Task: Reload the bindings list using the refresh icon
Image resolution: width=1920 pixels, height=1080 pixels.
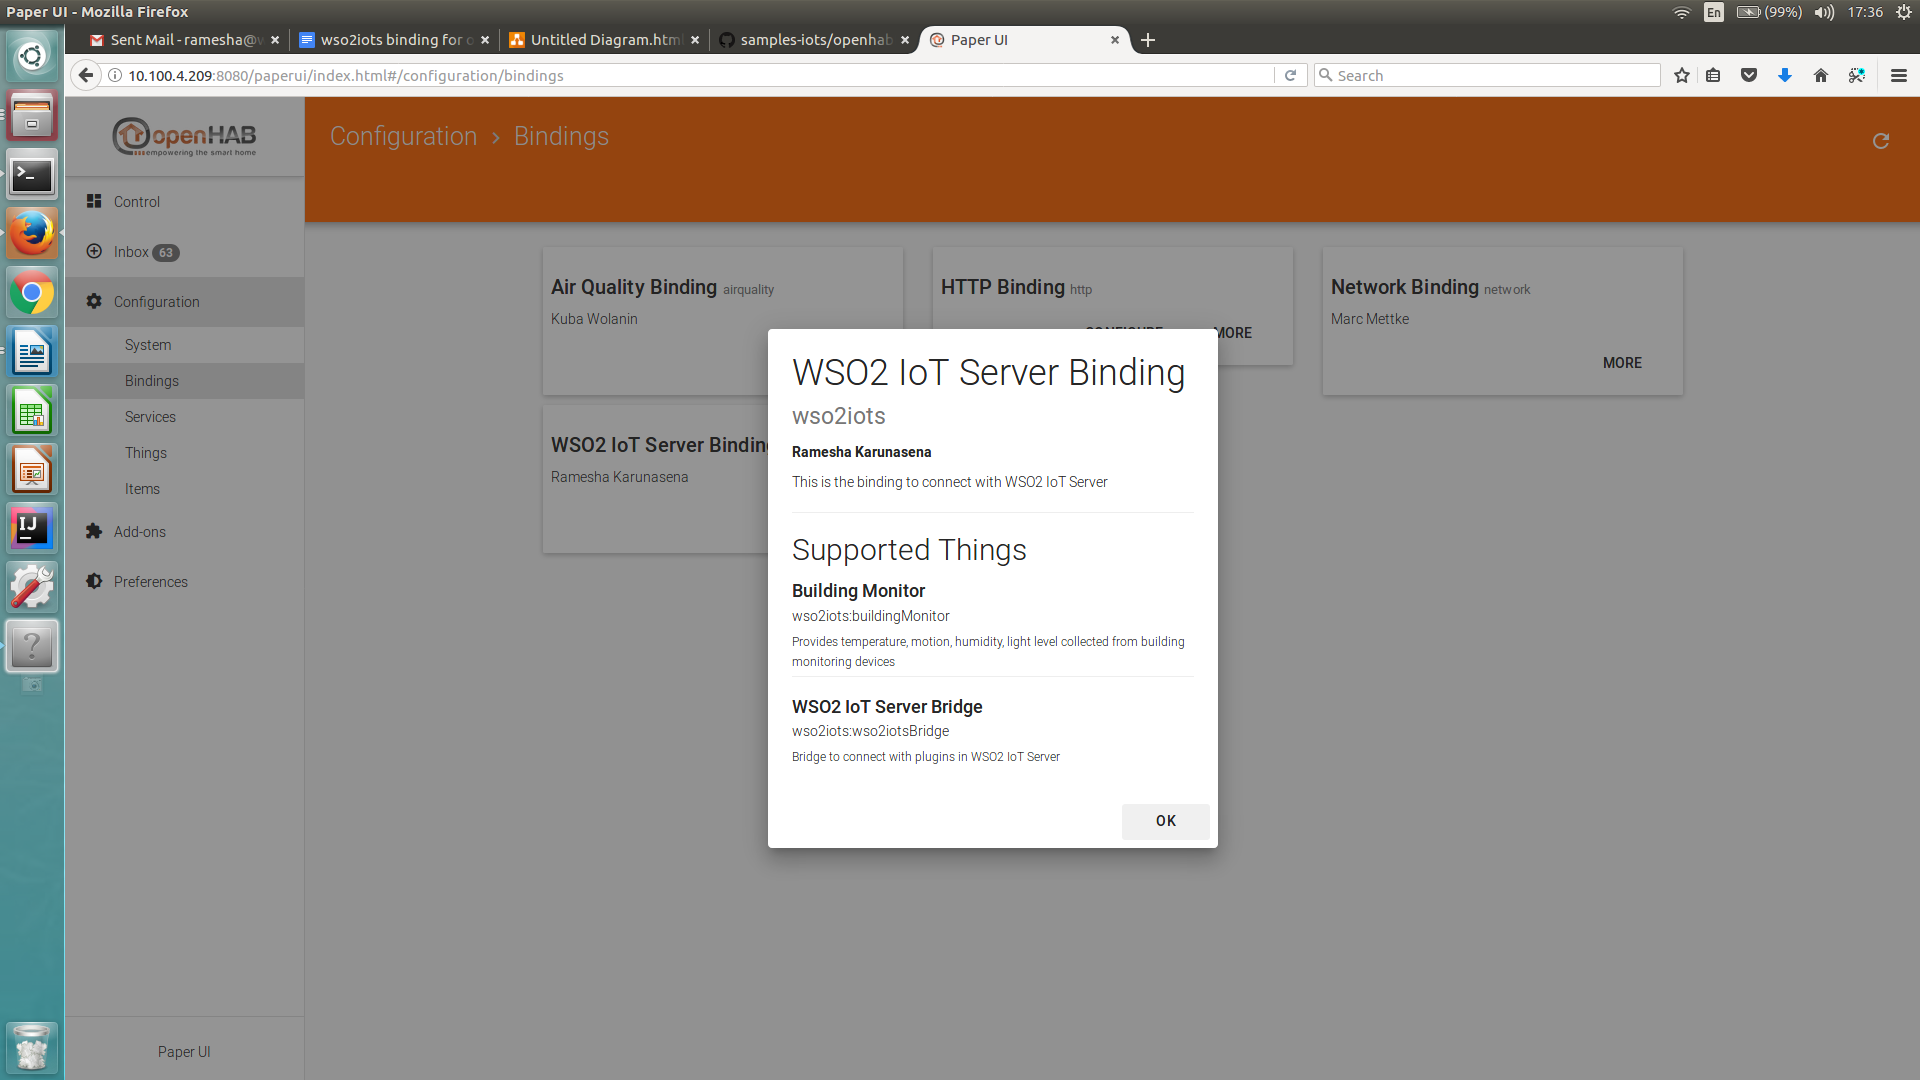Action: click(1881, 141)
